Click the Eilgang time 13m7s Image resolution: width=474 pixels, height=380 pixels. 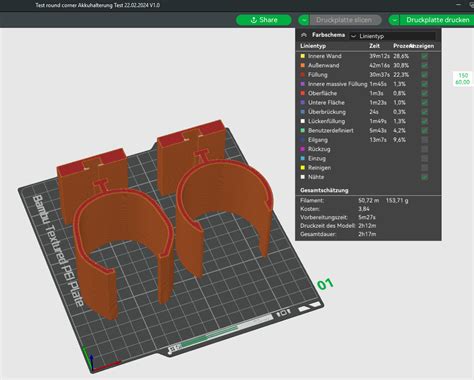[x=378, y=140]
